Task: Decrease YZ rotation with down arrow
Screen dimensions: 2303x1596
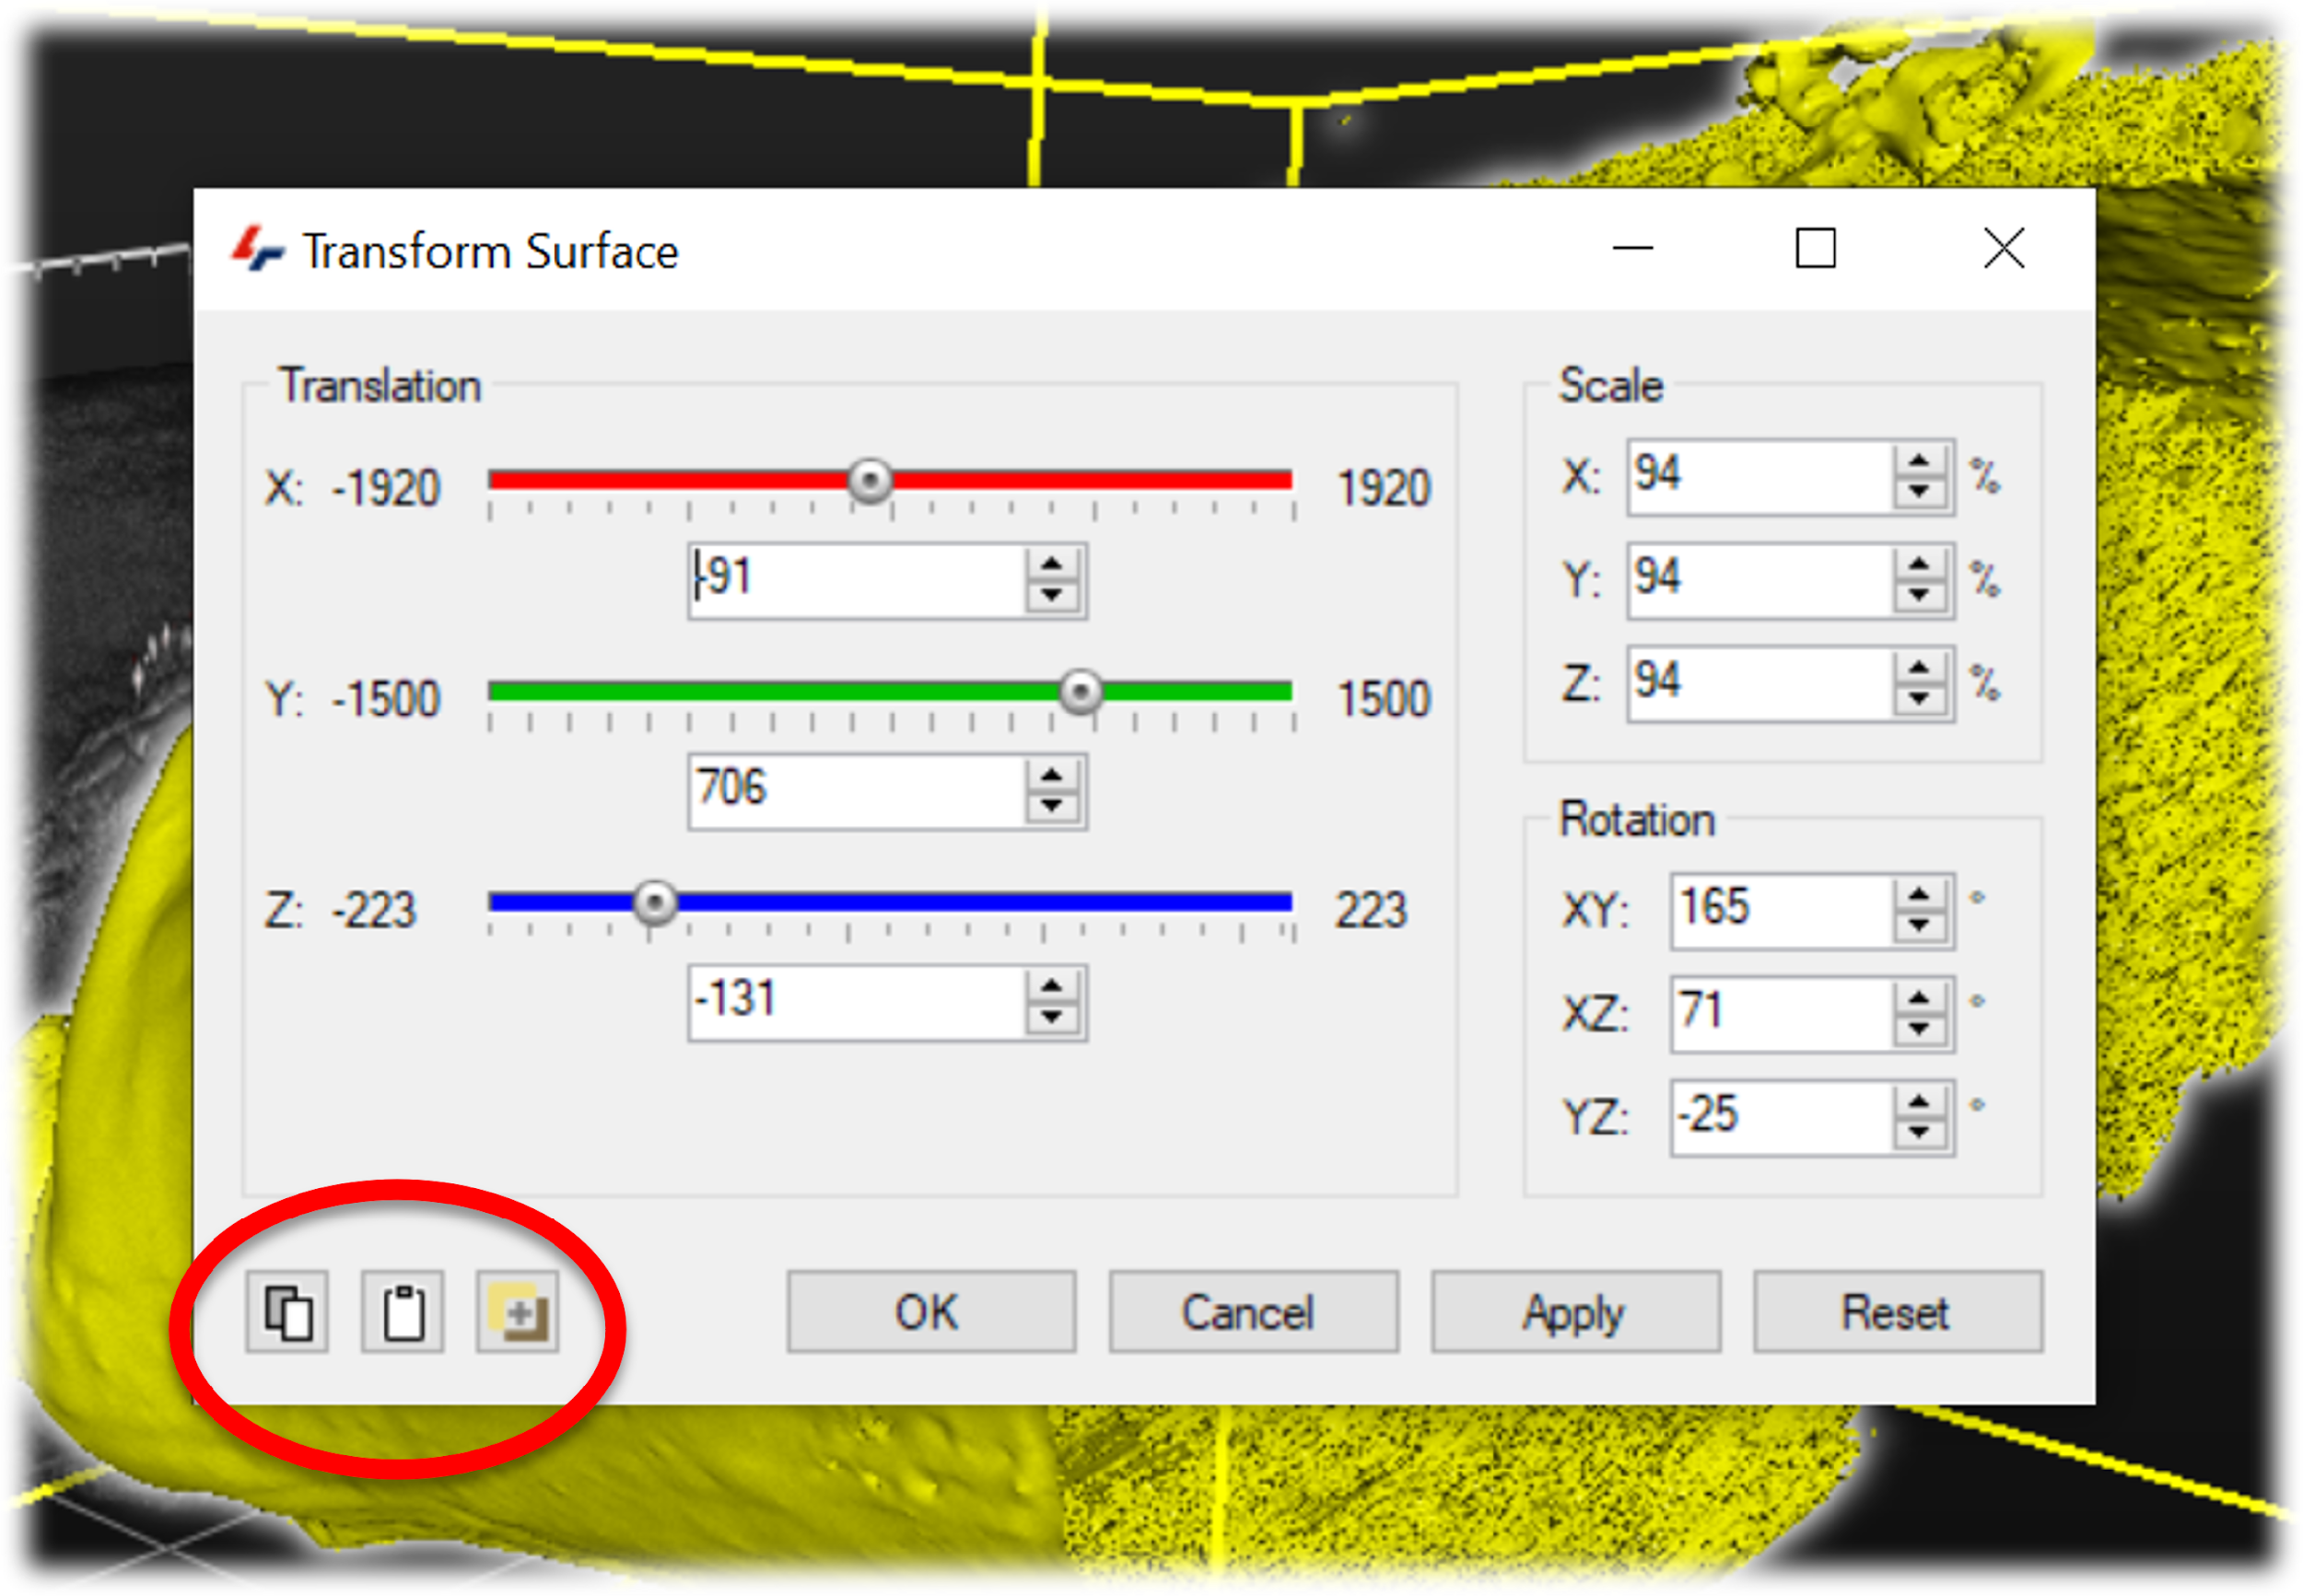Action: click(x=1918, y=1132)
